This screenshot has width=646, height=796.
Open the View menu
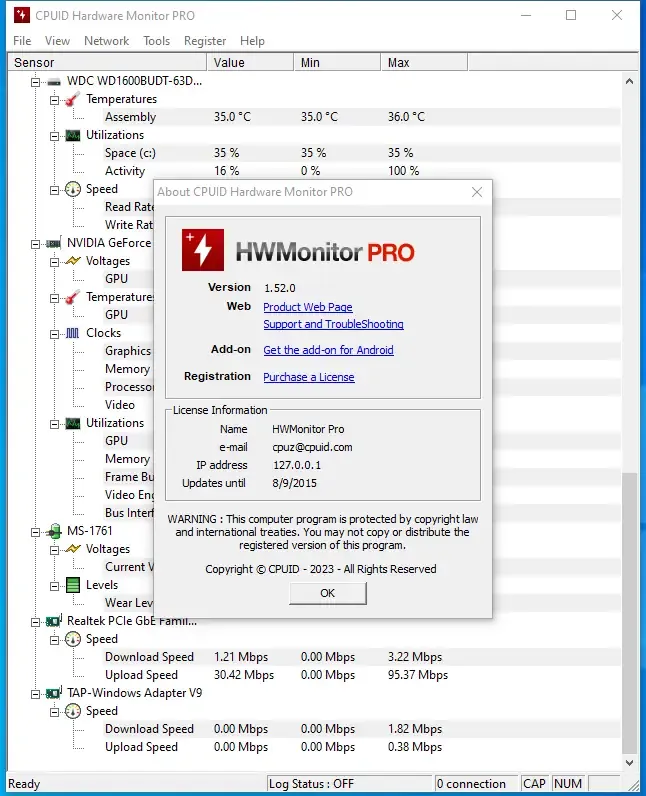pos(57,41)
